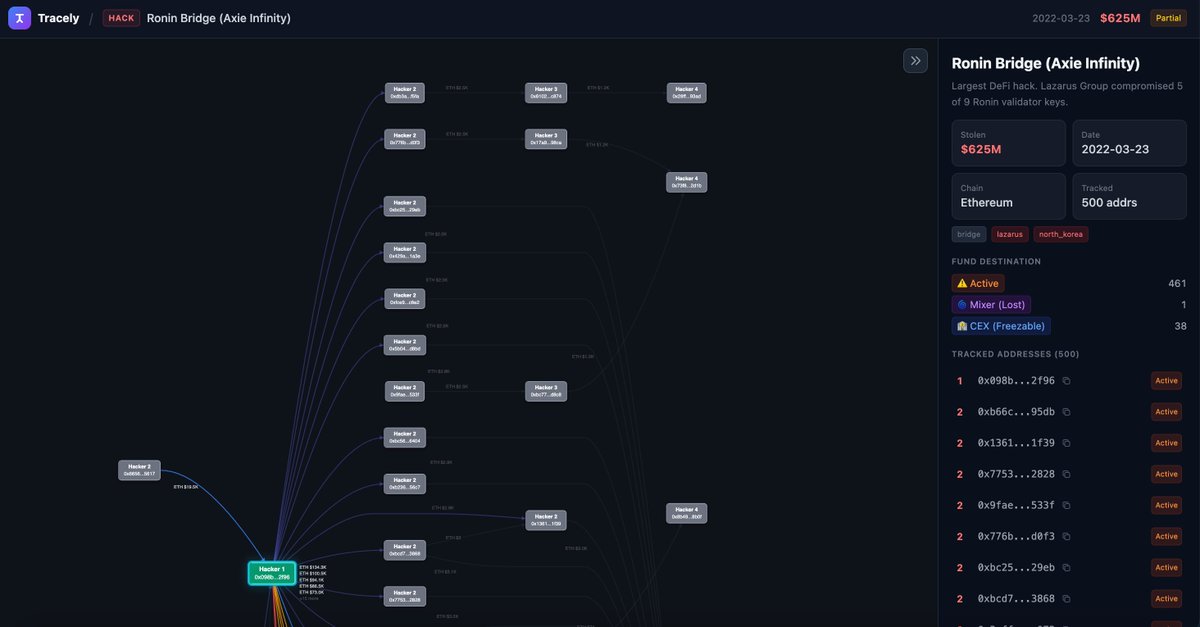Viewport: 1200px width, 627px height.
Task: Select Hacker 2 node 0x429a...1a3e
Action: click(405, 252)
